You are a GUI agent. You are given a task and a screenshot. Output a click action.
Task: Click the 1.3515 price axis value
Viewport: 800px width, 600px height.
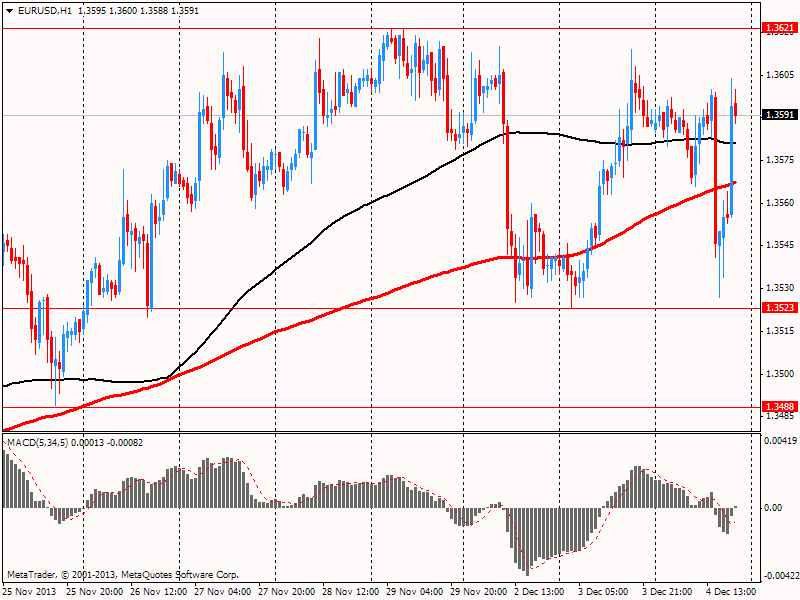click(780, 331)
